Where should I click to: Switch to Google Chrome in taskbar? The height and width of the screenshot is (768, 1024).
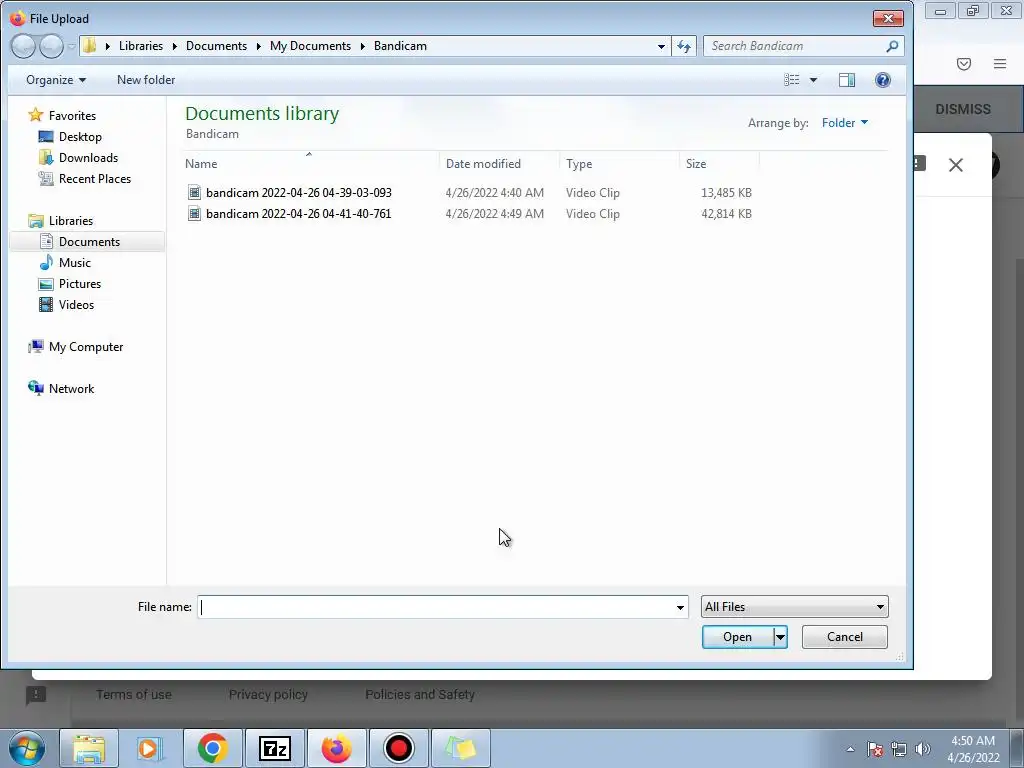(212, 748)
